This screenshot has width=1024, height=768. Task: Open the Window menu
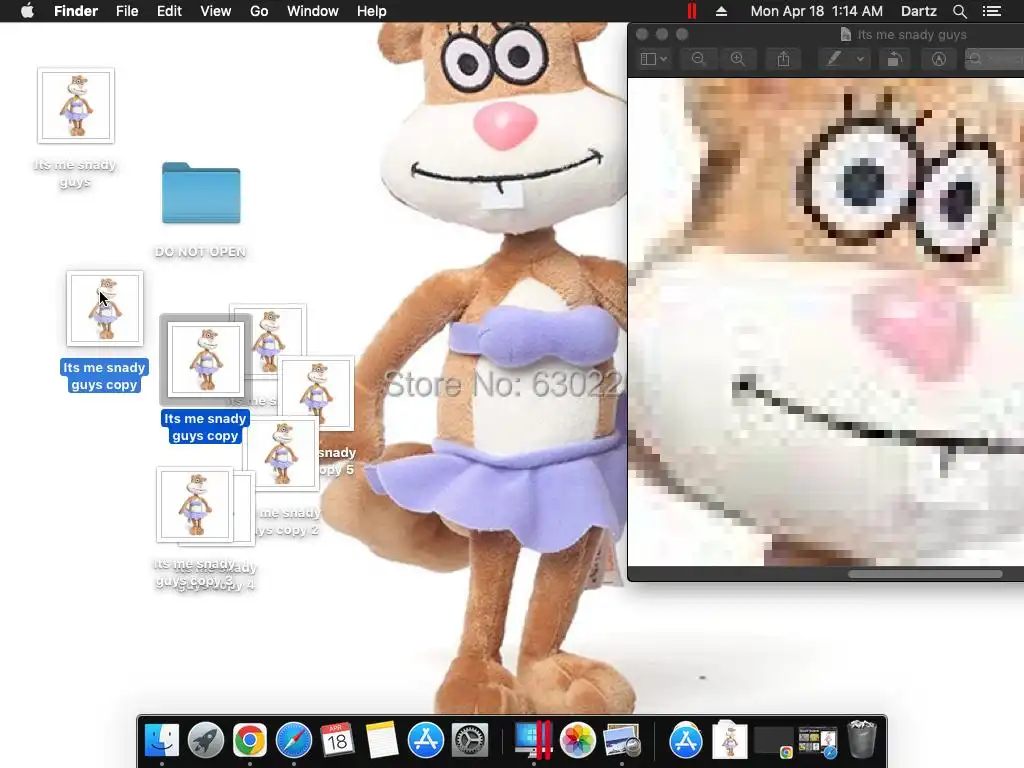click(x=313, y=11)
